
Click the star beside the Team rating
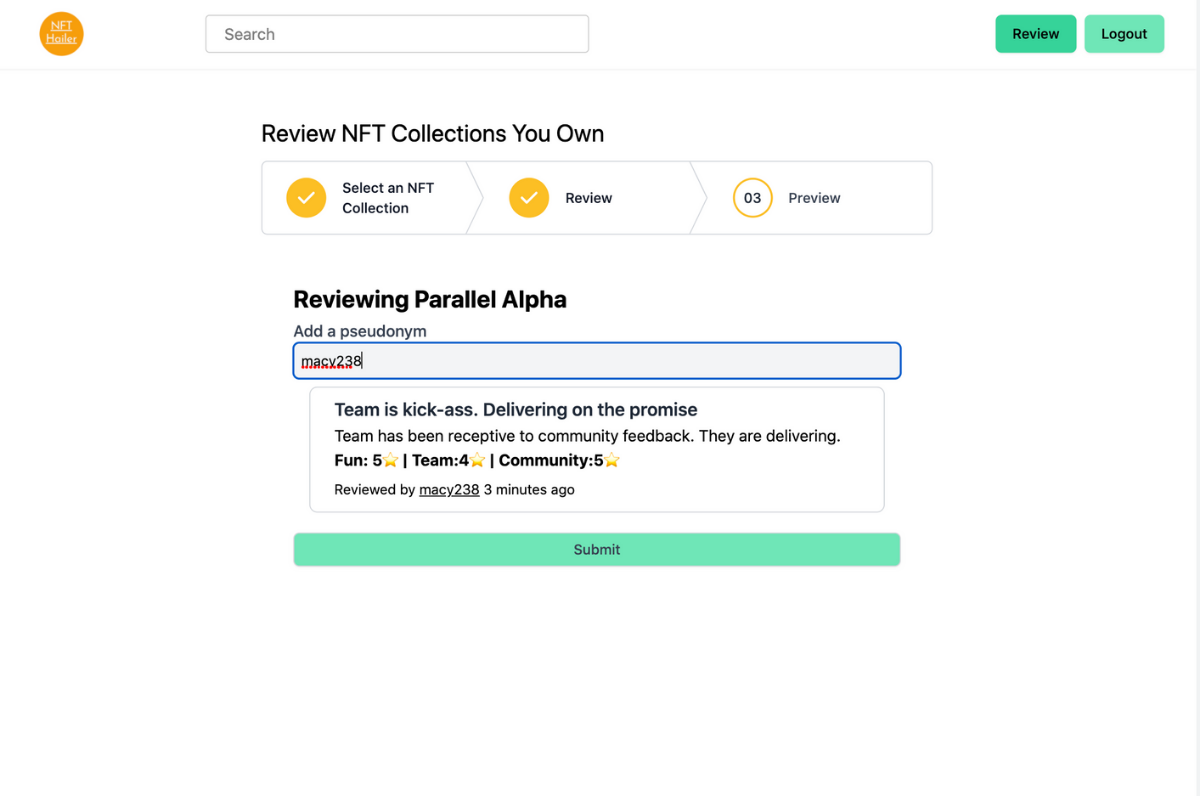pos(478,461)
